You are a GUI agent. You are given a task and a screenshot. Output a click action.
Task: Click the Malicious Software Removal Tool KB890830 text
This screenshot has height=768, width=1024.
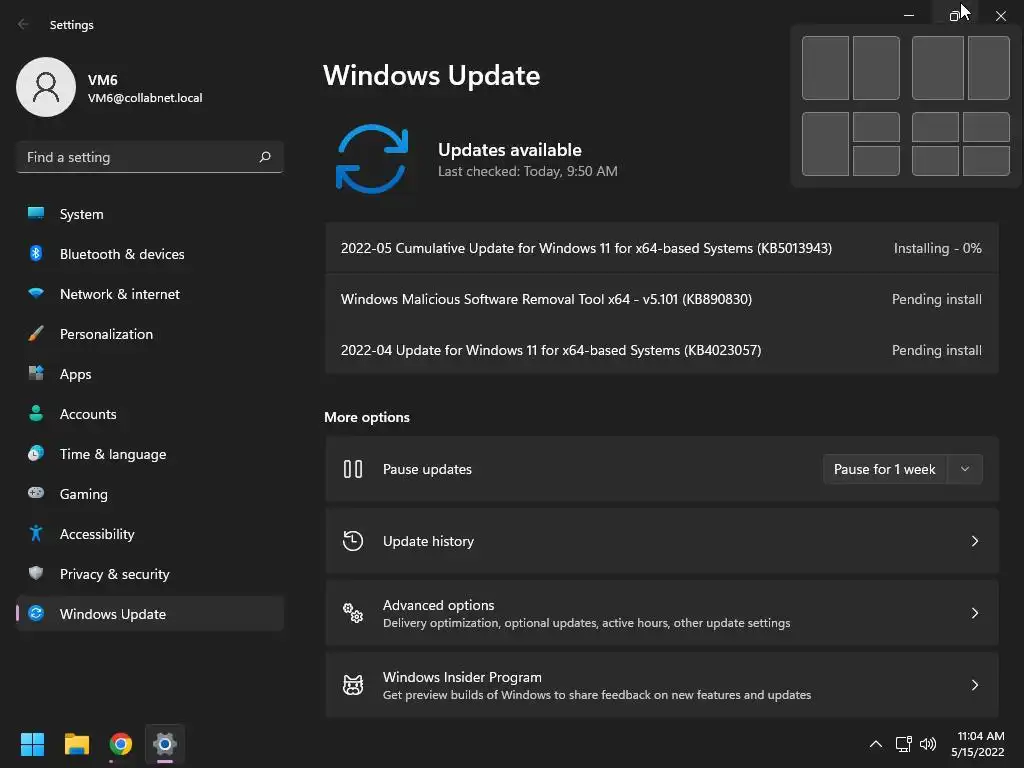coord(546,299)
